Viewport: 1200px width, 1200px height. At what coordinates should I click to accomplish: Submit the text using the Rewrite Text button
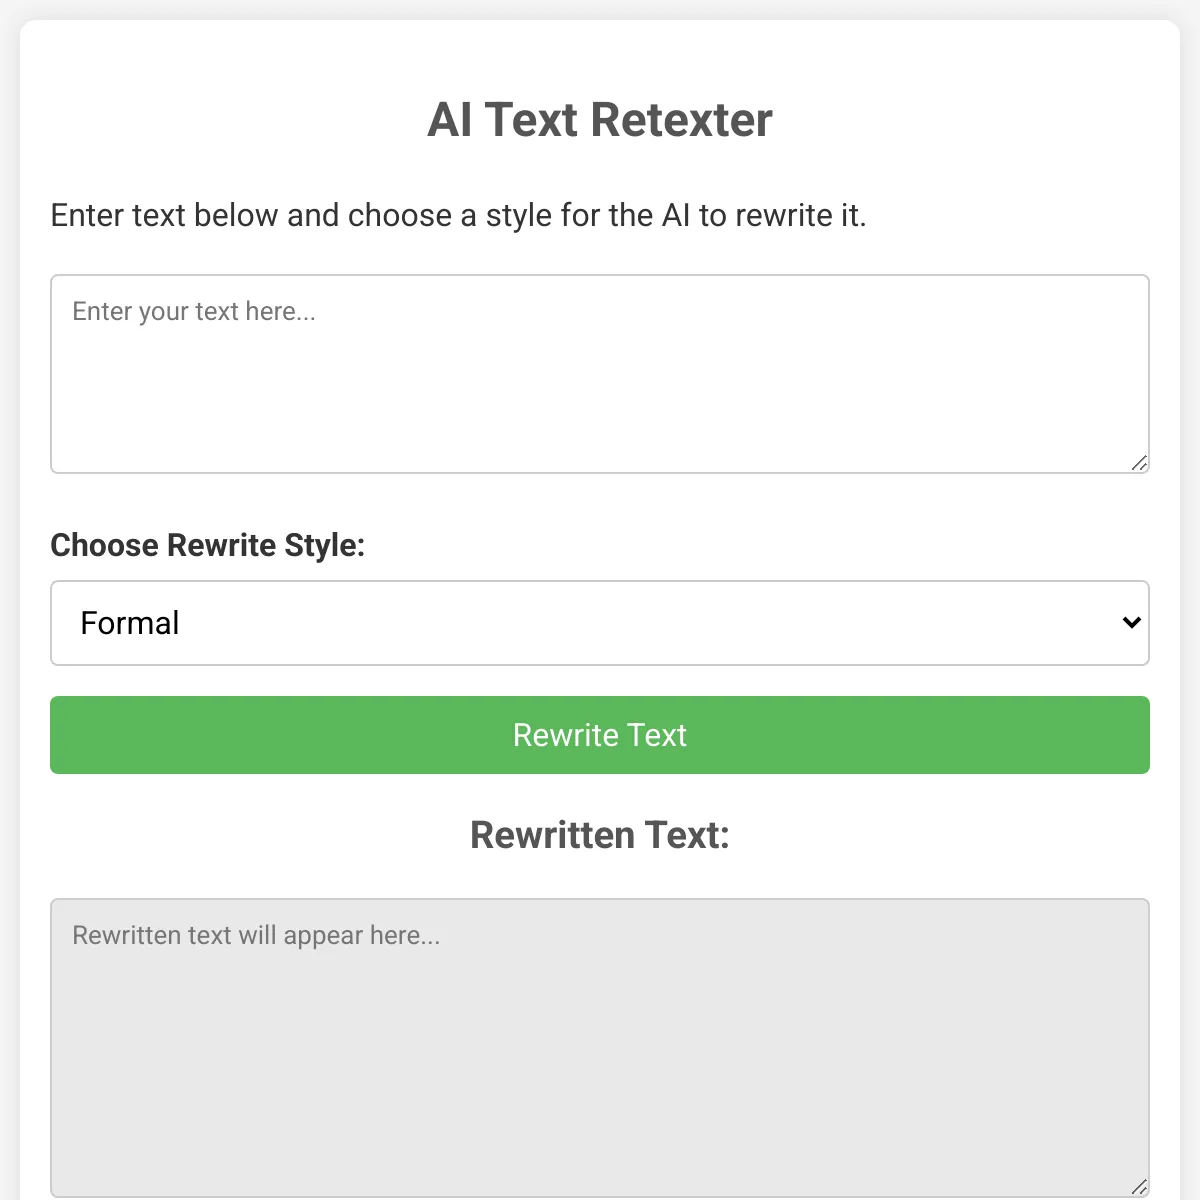600,735
